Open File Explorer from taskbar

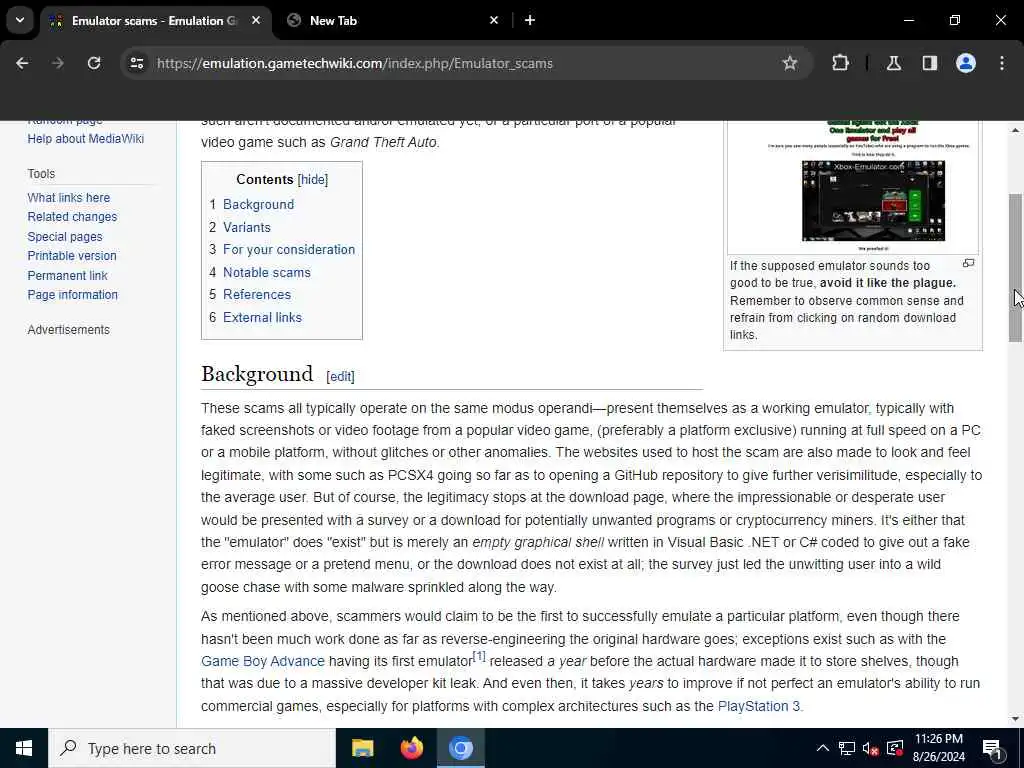[362, 748]
